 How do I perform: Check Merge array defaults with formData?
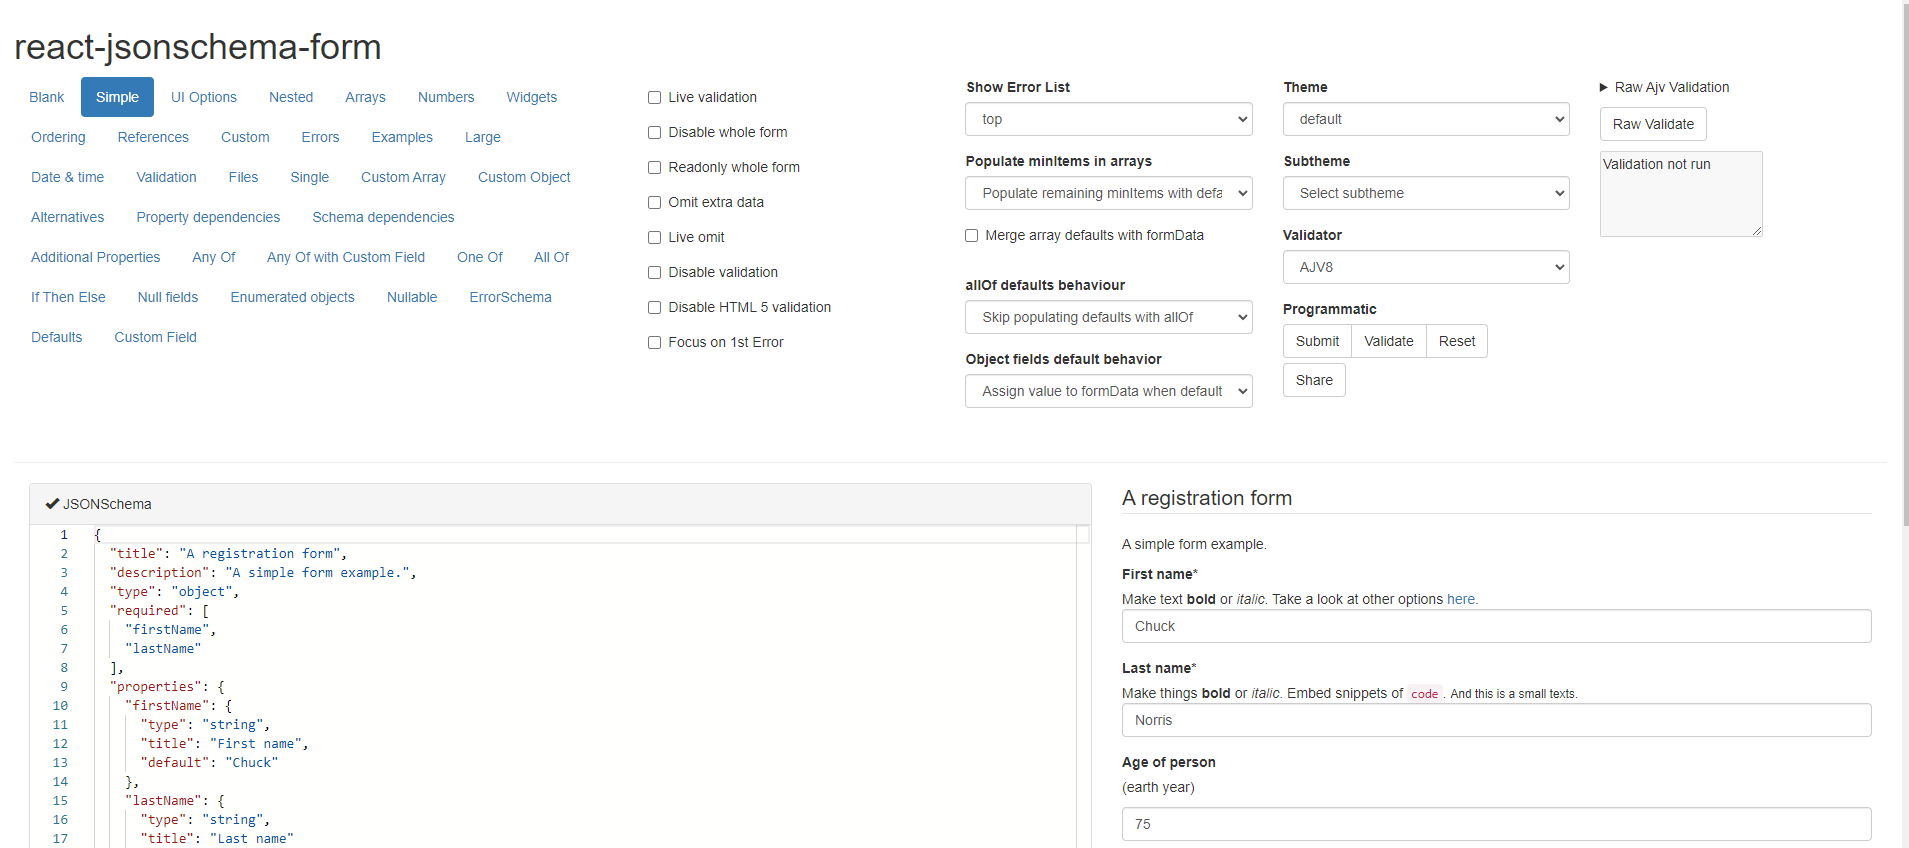971,235
